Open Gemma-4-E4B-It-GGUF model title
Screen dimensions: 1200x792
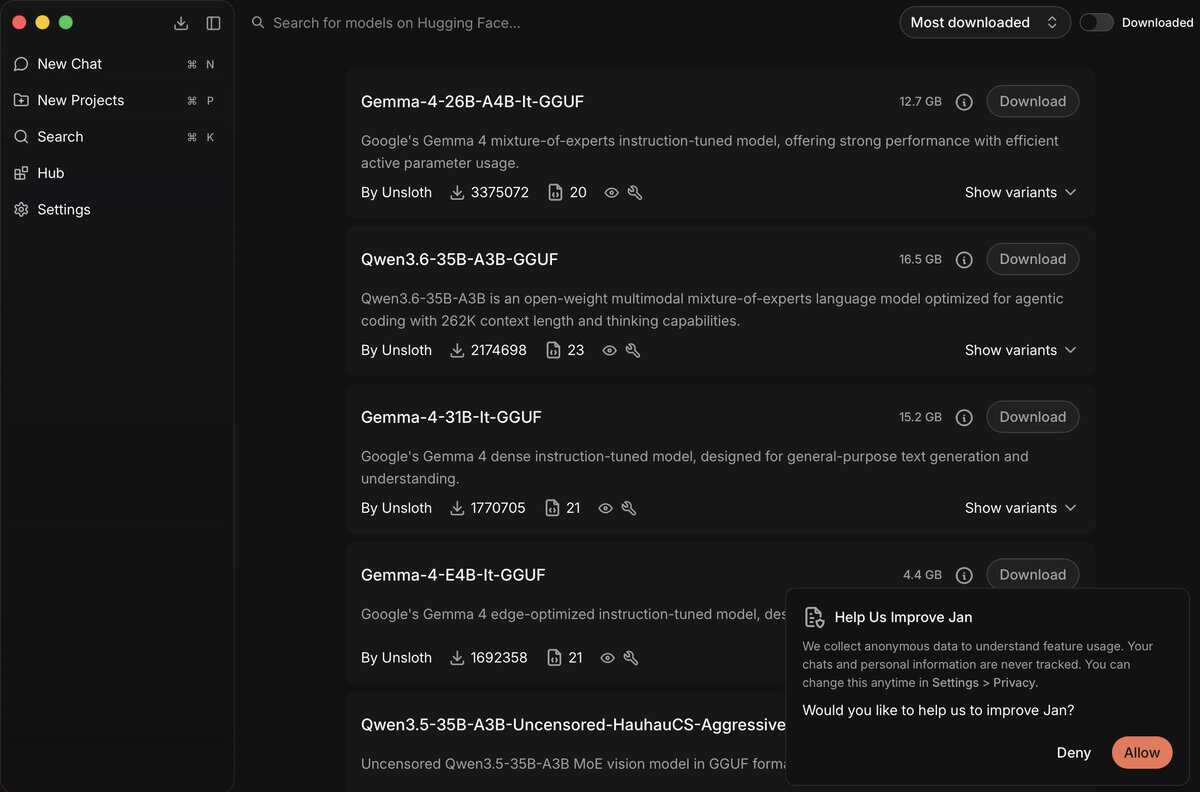click(x=453, y=576)
